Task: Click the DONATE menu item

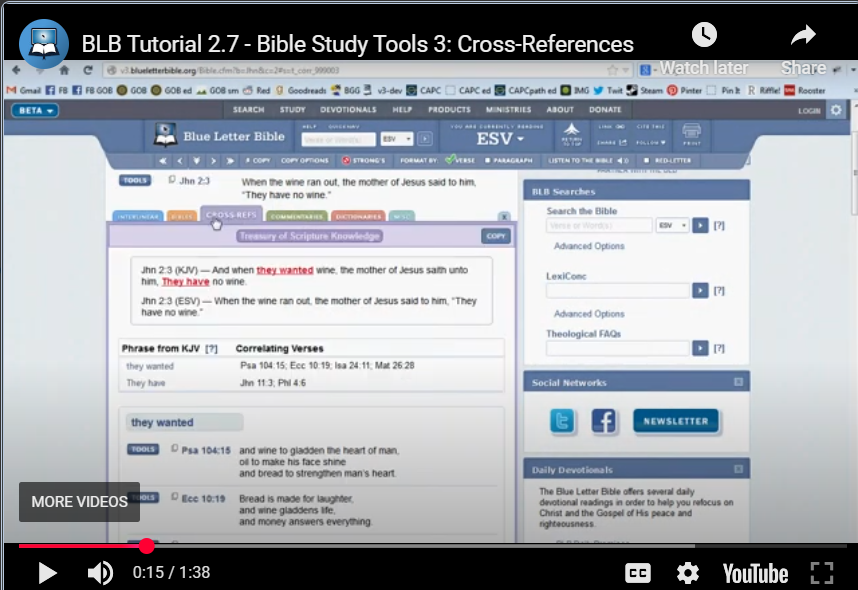Action: coord(605,109)
